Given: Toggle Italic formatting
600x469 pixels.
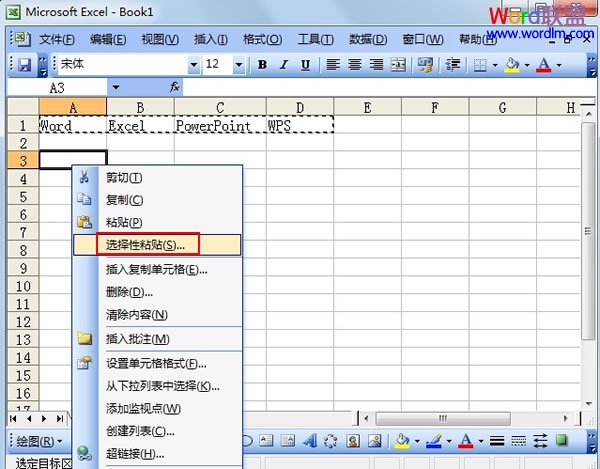Looking at the screenshot, I should tap(284, 65).
